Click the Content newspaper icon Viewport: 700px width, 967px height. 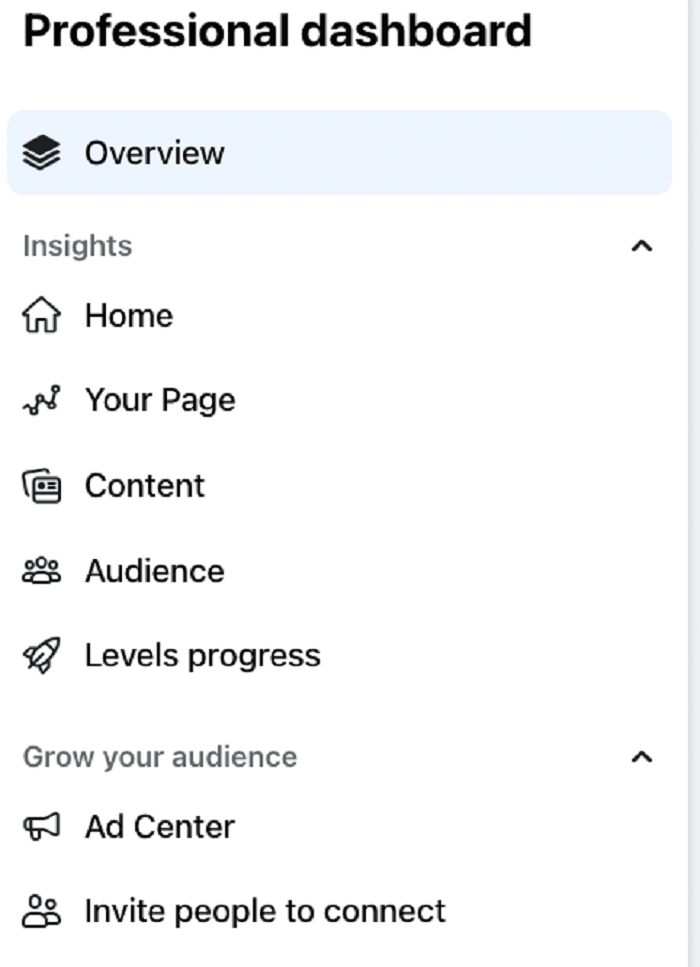tap(41, 486)
